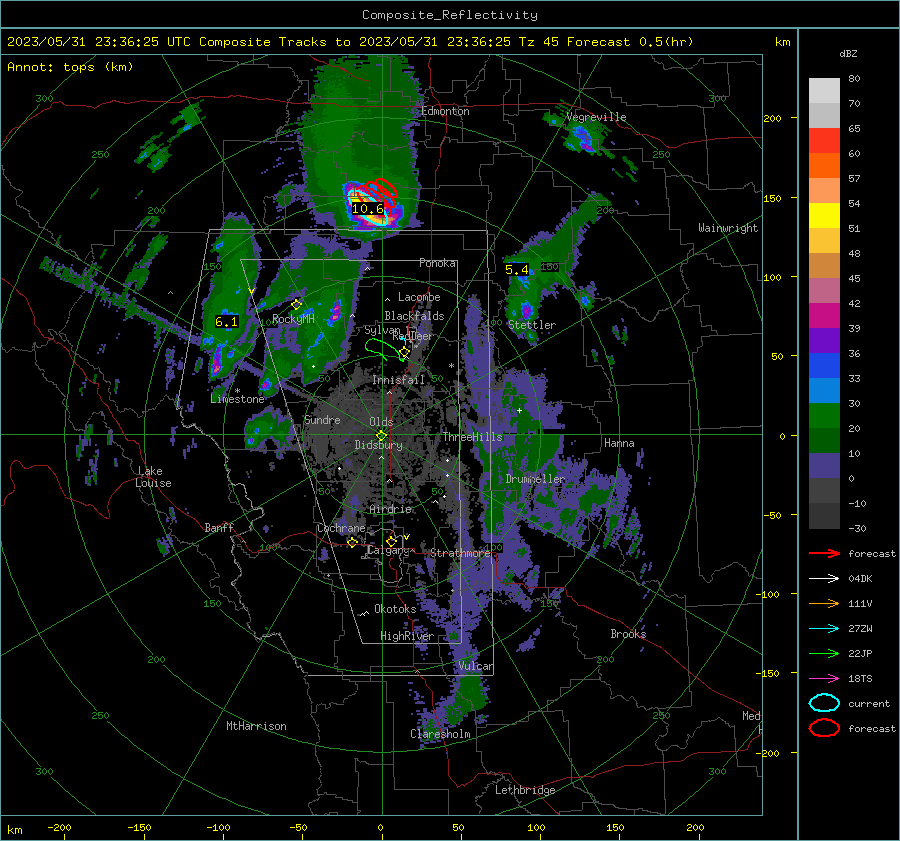This screenshot has height=841, width=900.
Task: Click the yellow timestamp header line
Action: tap(350, 42)
